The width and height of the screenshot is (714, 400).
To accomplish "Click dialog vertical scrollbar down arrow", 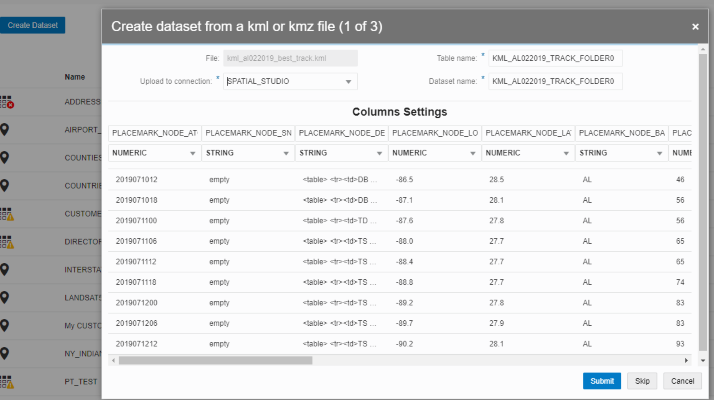I will (x=703, y=360).
